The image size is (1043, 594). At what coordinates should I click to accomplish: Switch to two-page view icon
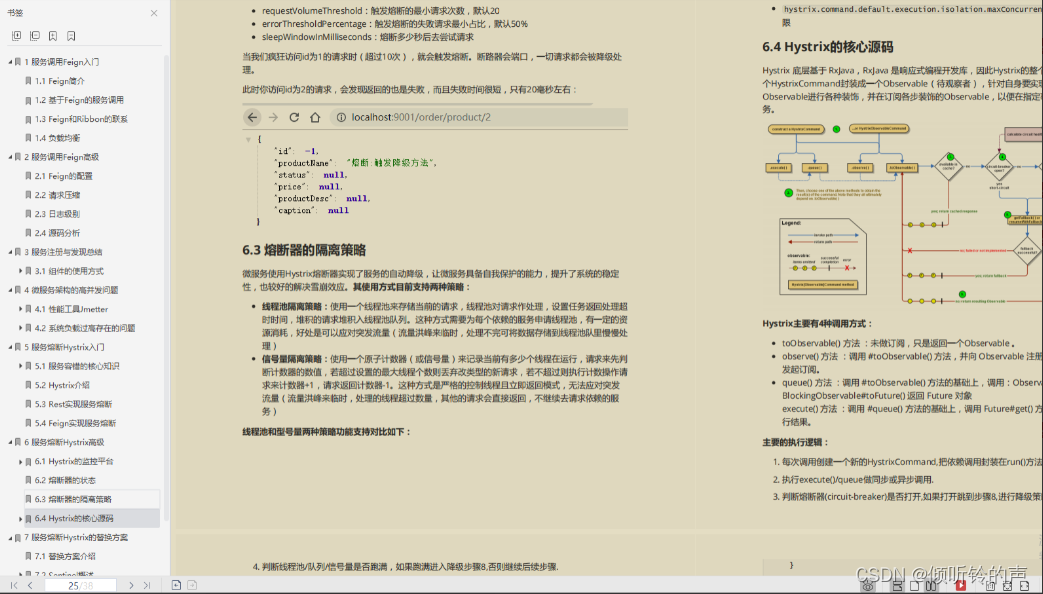click(931, 586)
